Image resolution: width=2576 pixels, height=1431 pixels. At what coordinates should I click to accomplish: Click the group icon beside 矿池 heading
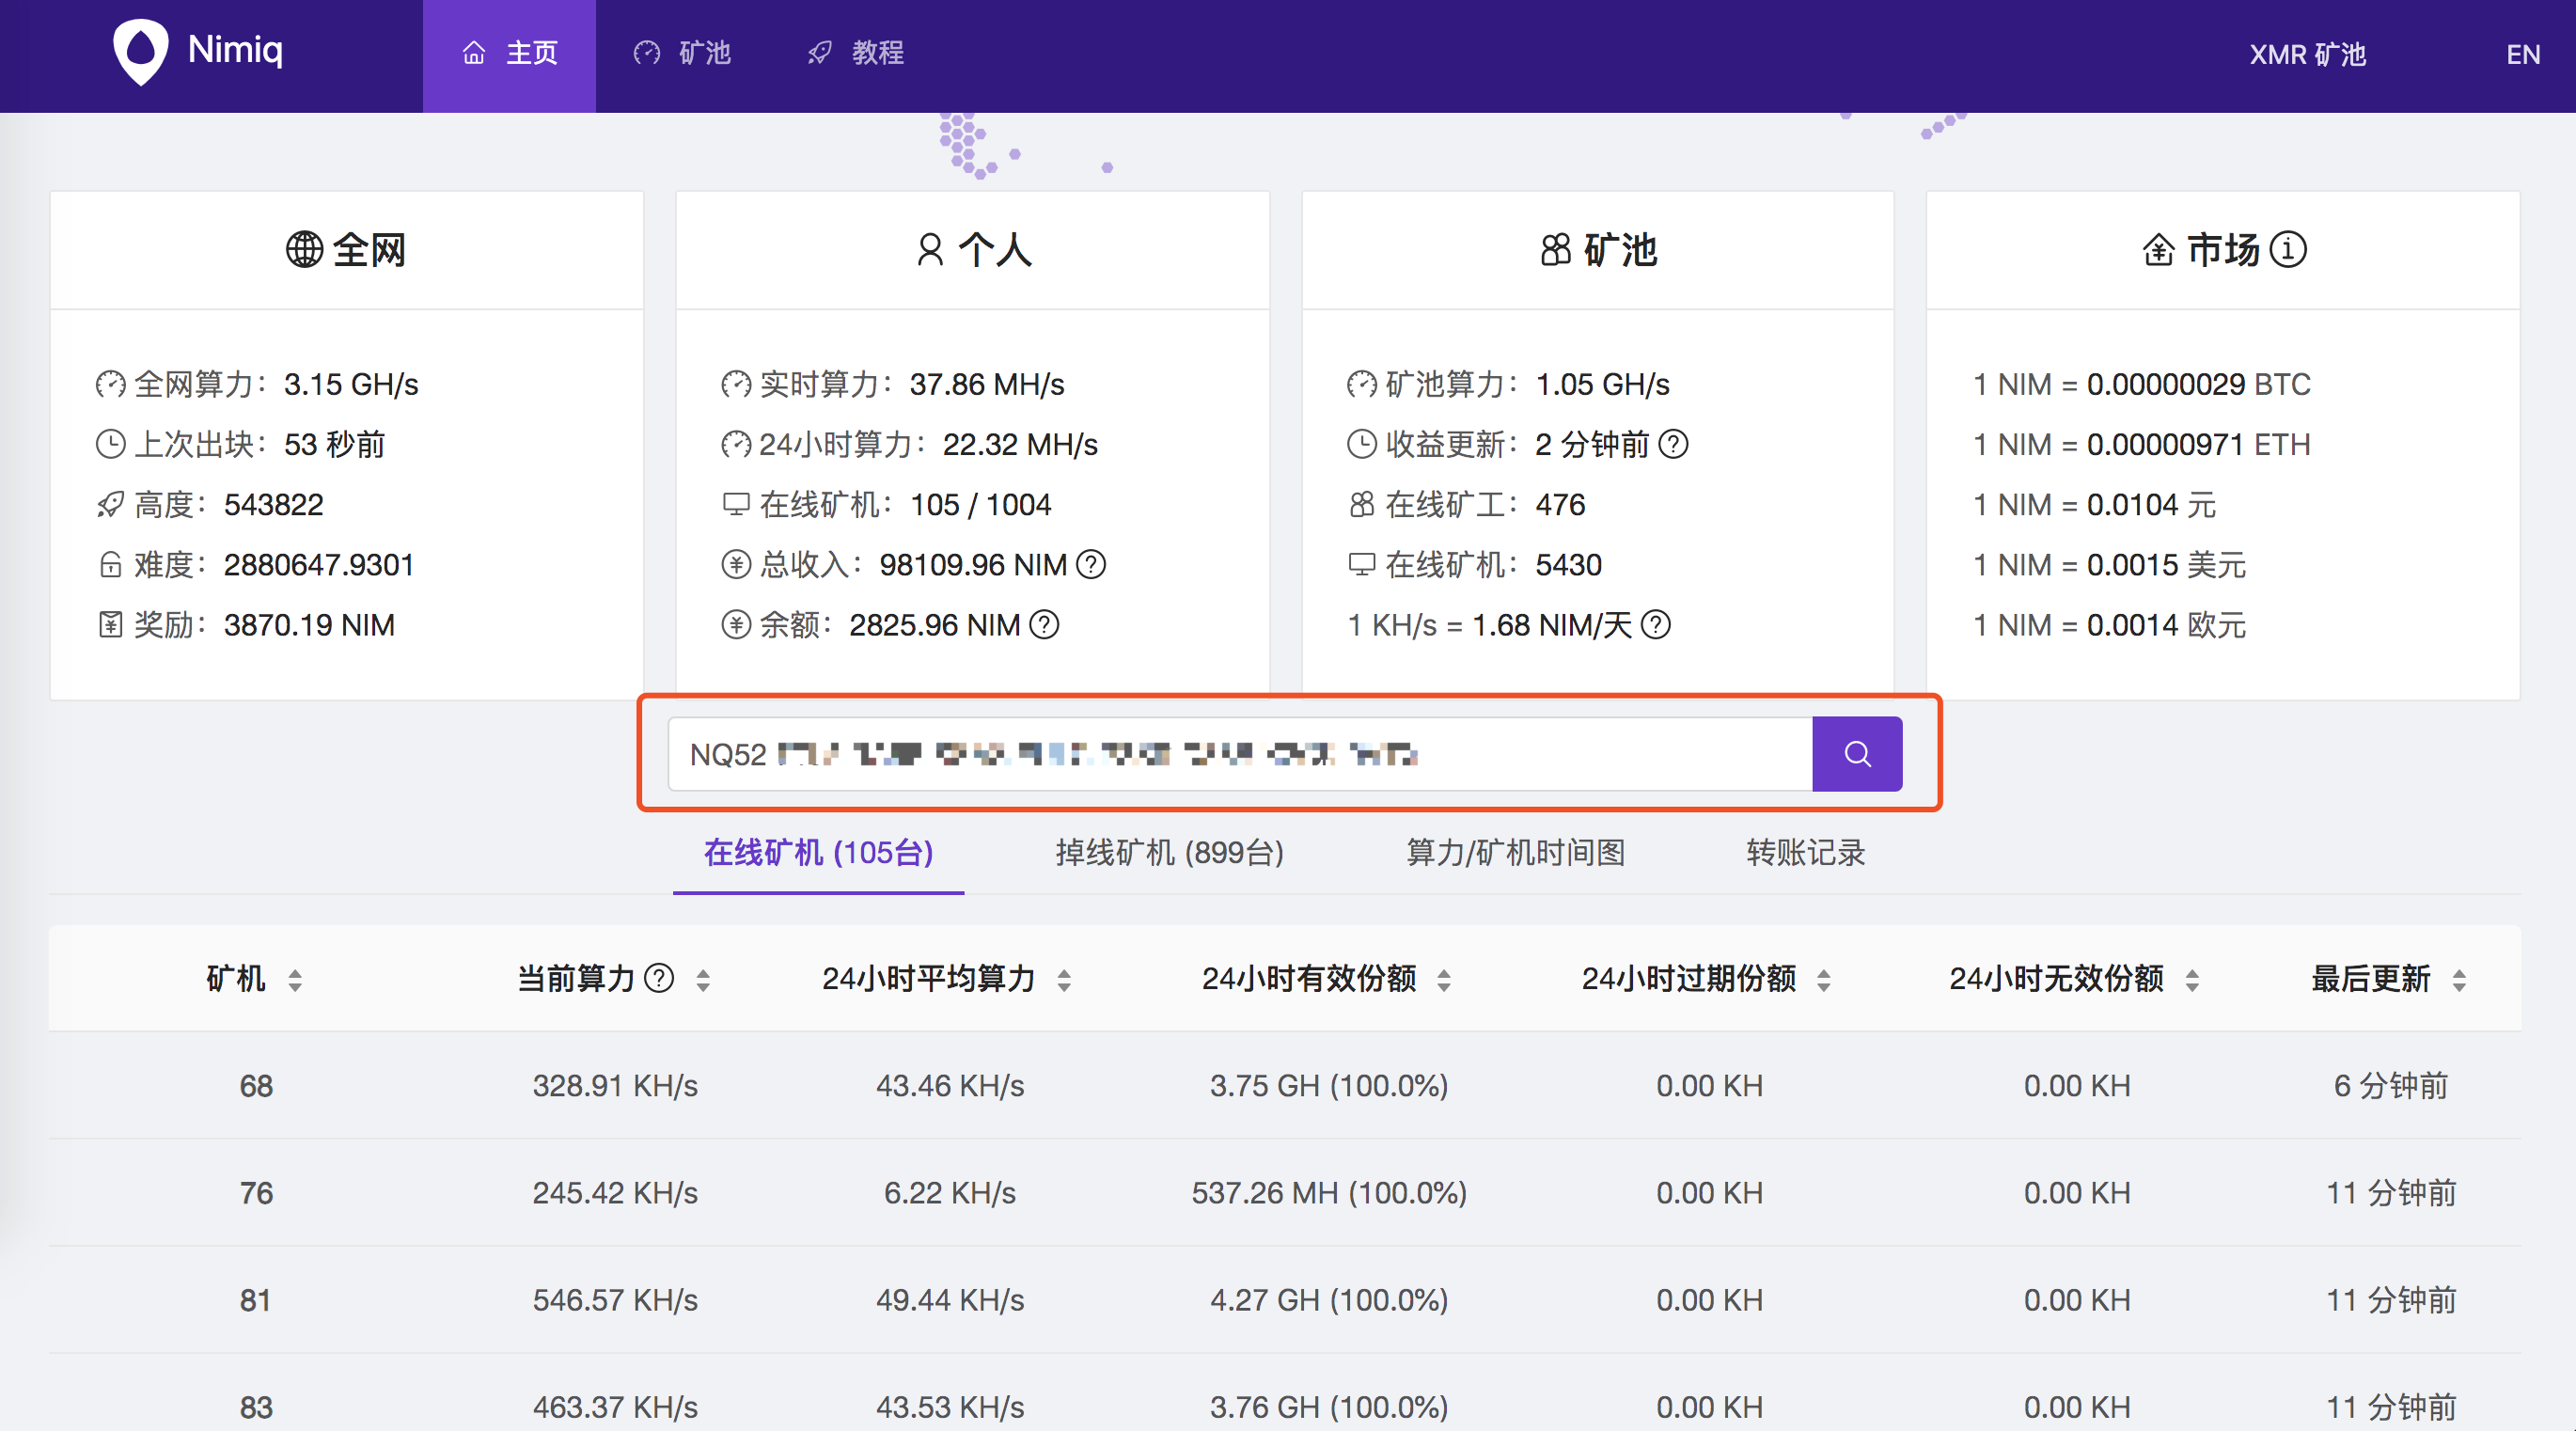coord(1556,249)
